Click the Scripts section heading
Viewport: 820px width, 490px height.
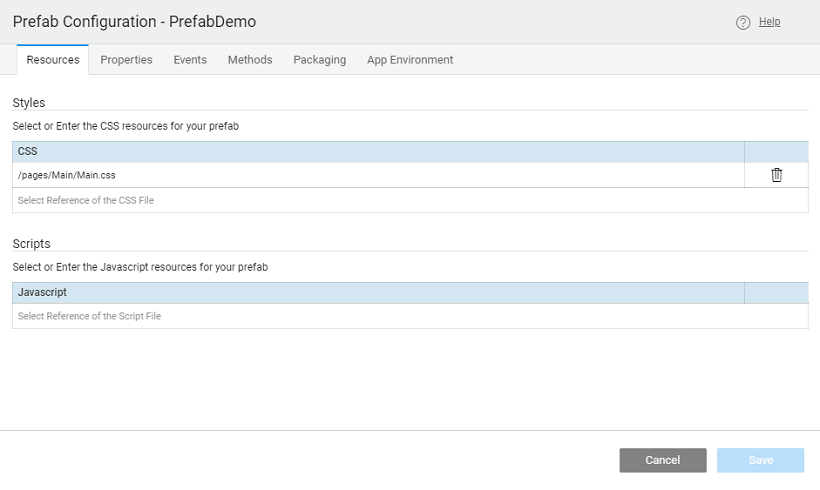click(31, 243)
